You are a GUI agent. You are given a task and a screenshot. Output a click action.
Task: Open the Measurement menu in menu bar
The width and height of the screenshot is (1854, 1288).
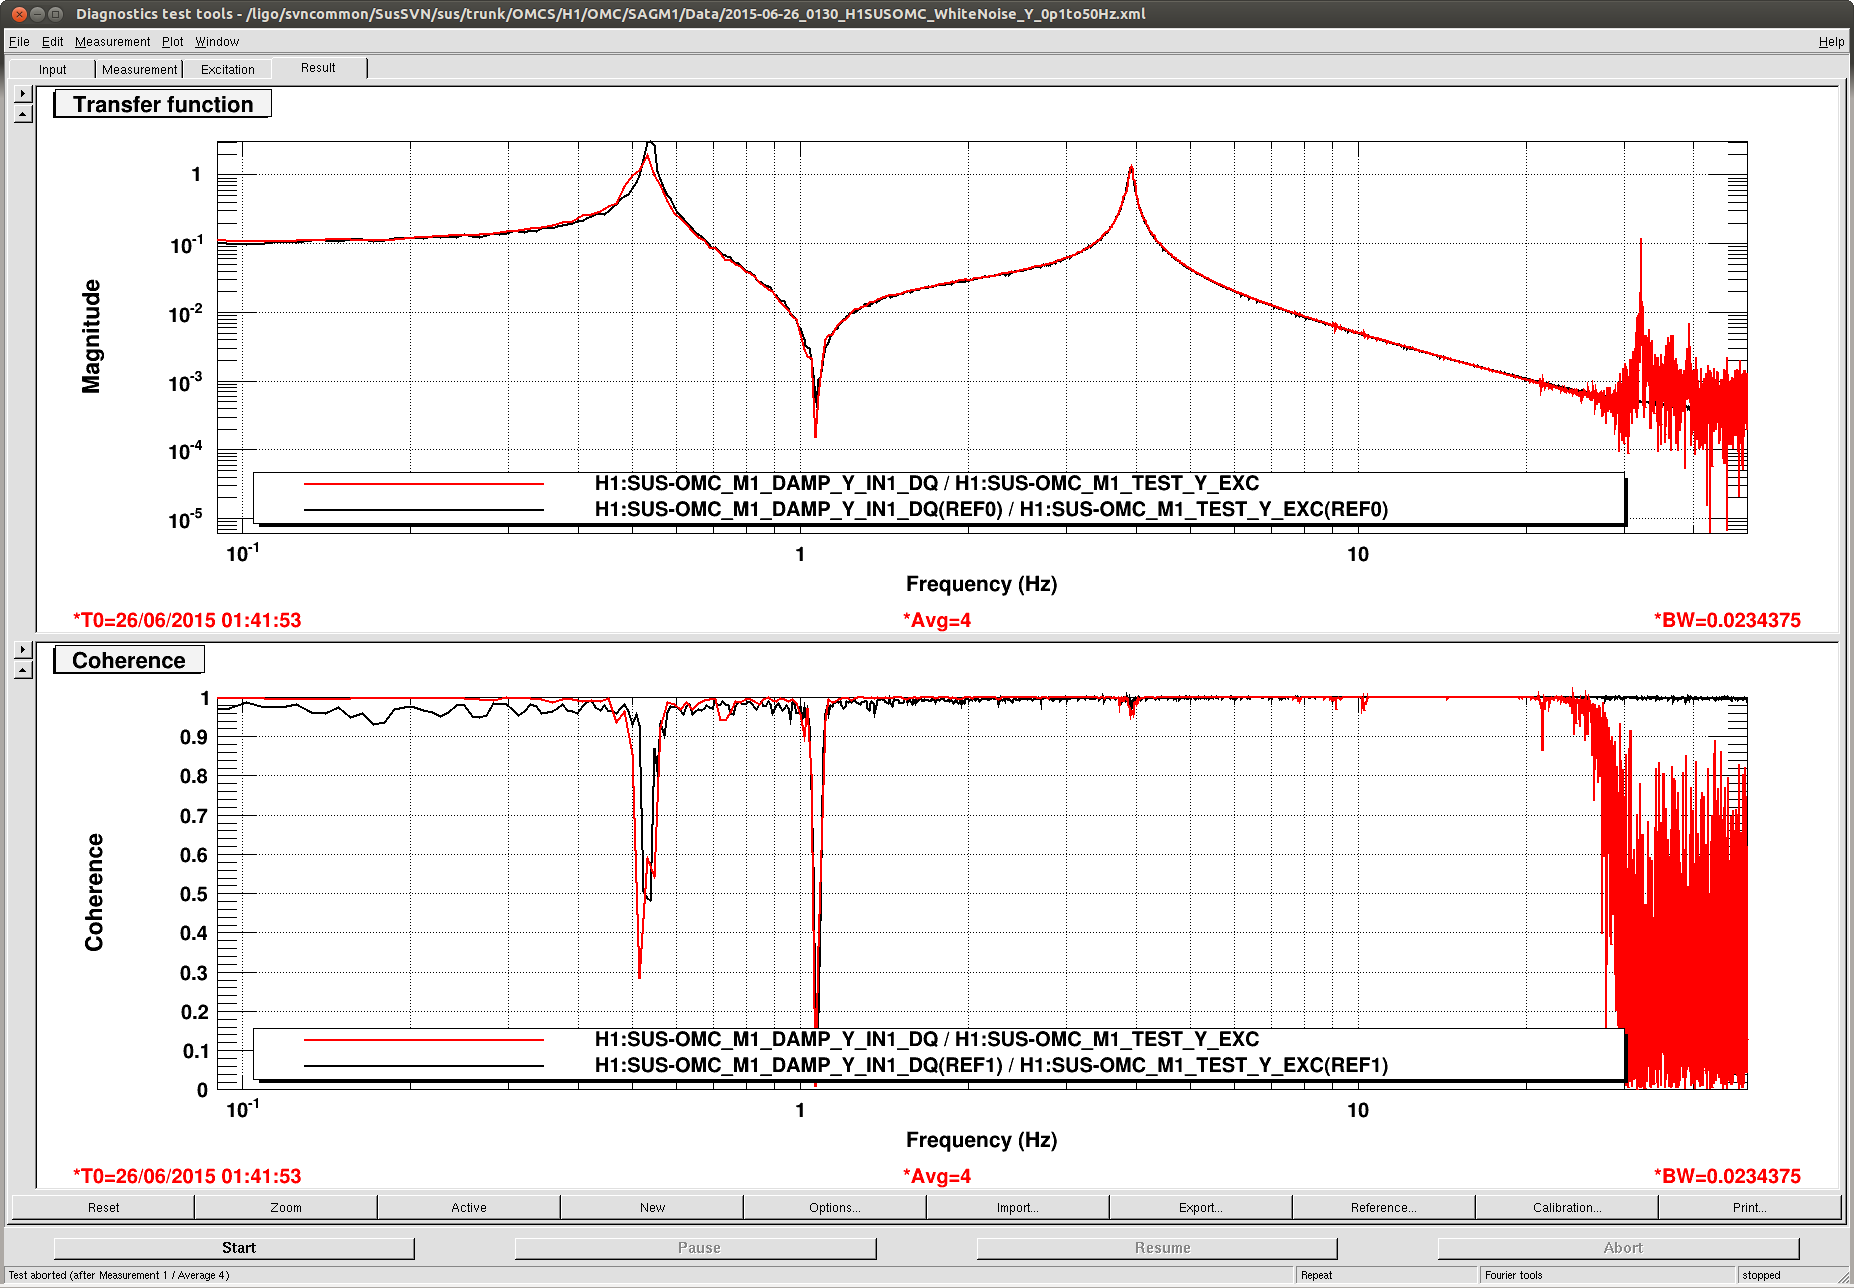point(112,41)
